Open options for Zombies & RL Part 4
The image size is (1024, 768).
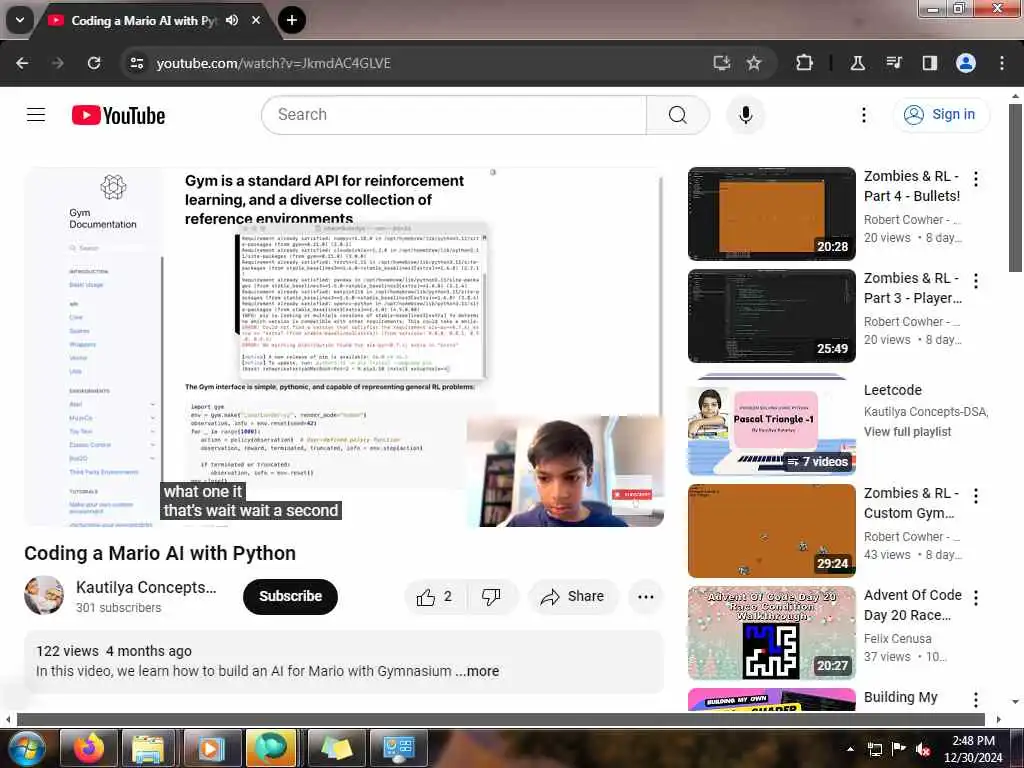976,178
